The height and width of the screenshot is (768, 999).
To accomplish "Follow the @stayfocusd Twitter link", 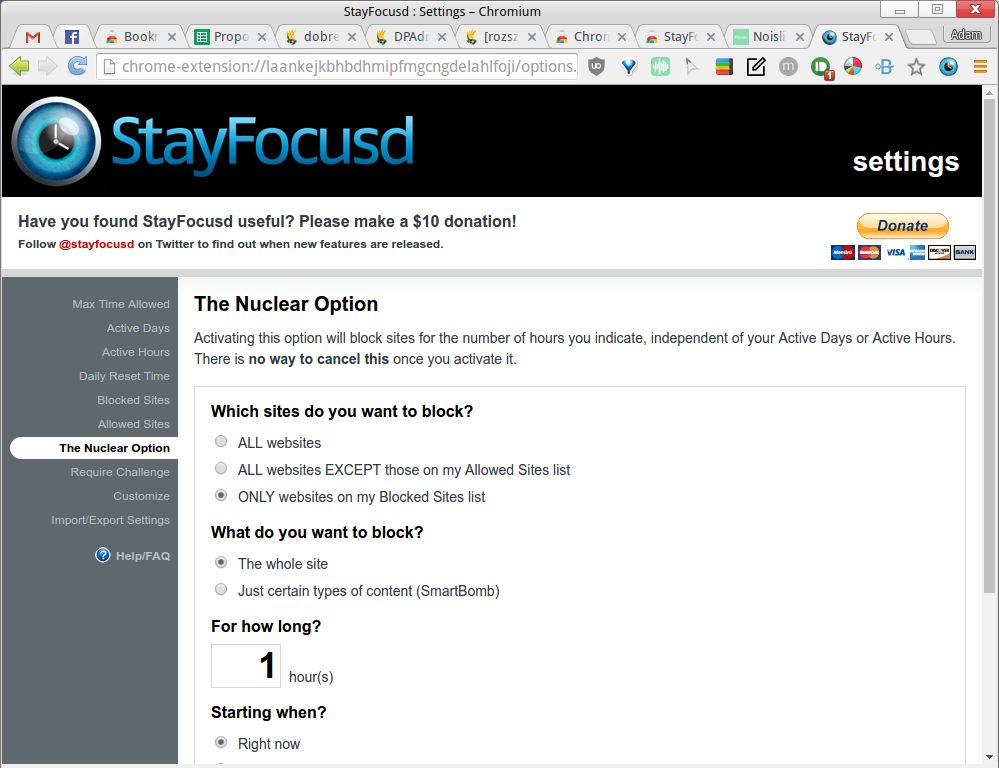I will (96, 244).
